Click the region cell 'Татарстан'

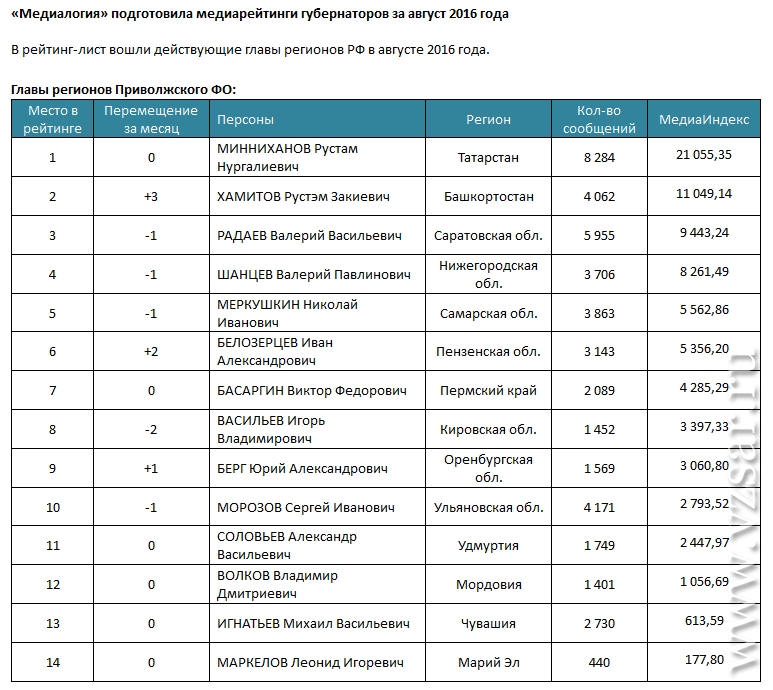point(488,158)
